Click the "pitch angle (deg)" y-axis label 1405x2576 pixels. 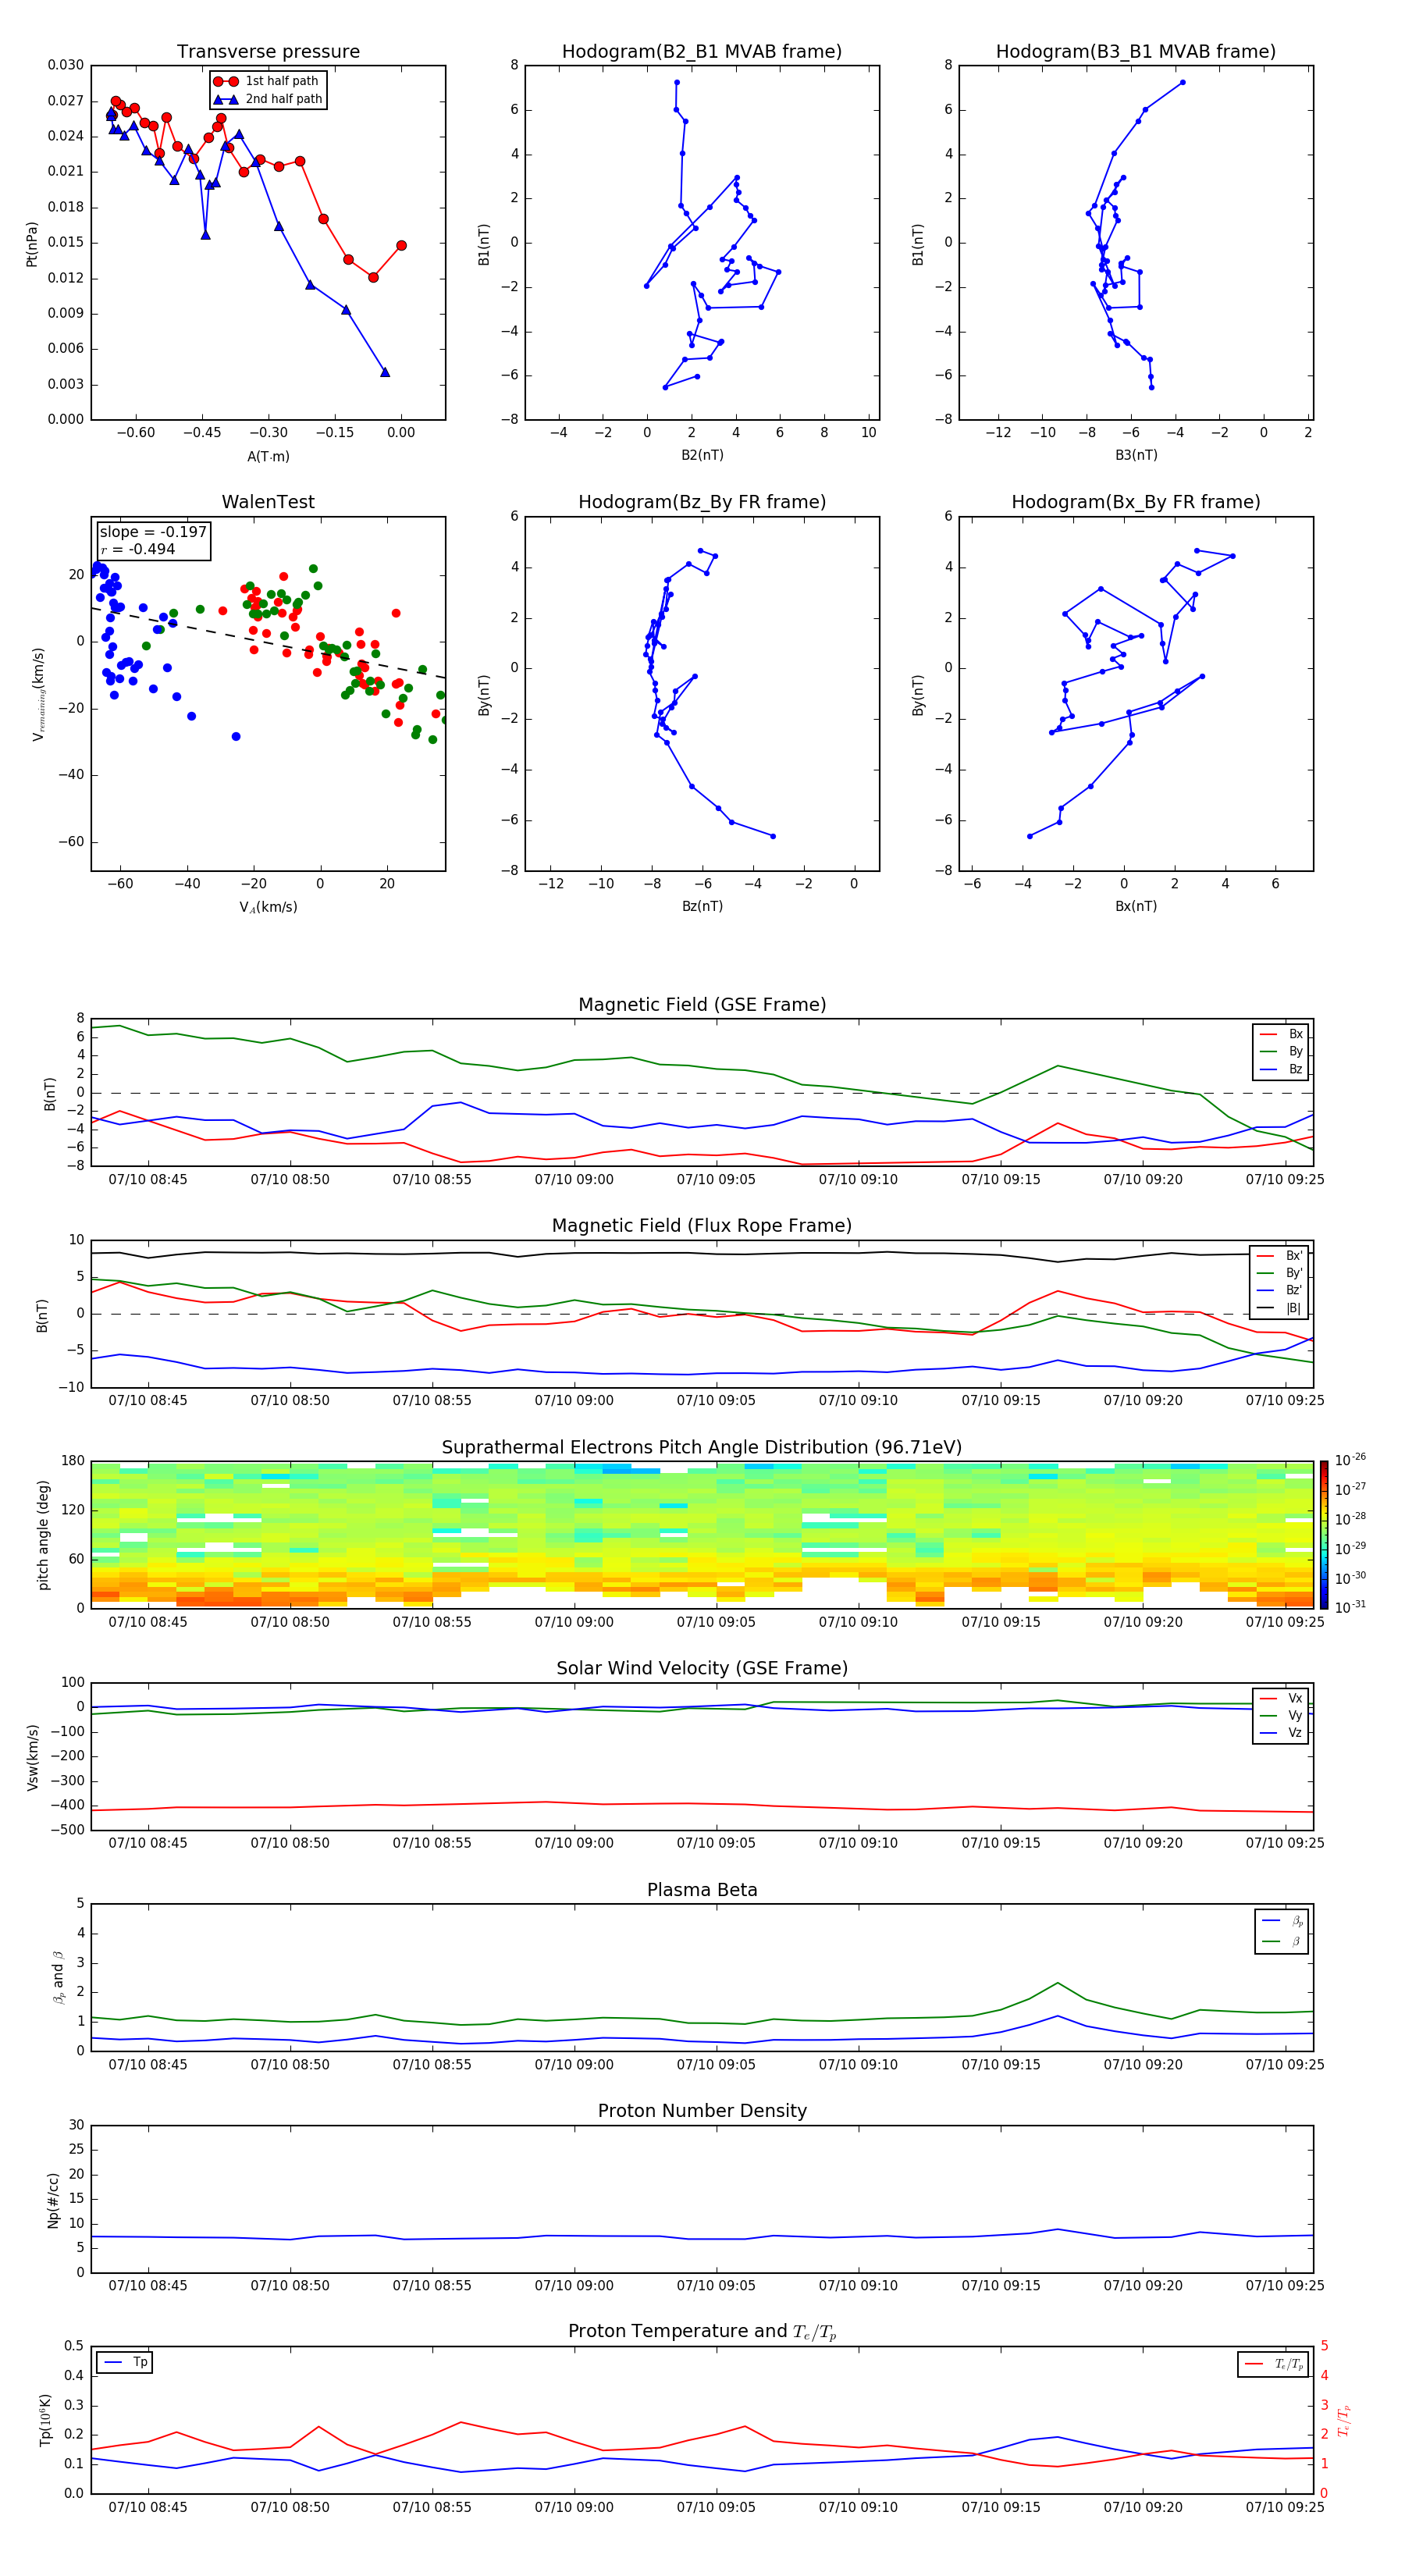pos(43,1535)
